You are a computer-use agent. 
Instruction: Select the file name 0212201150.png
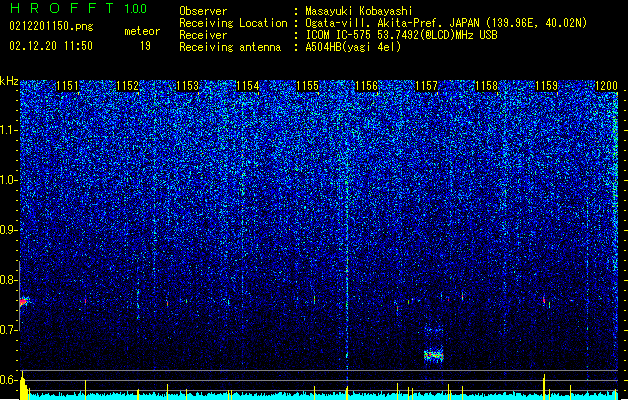pos(51,27)
